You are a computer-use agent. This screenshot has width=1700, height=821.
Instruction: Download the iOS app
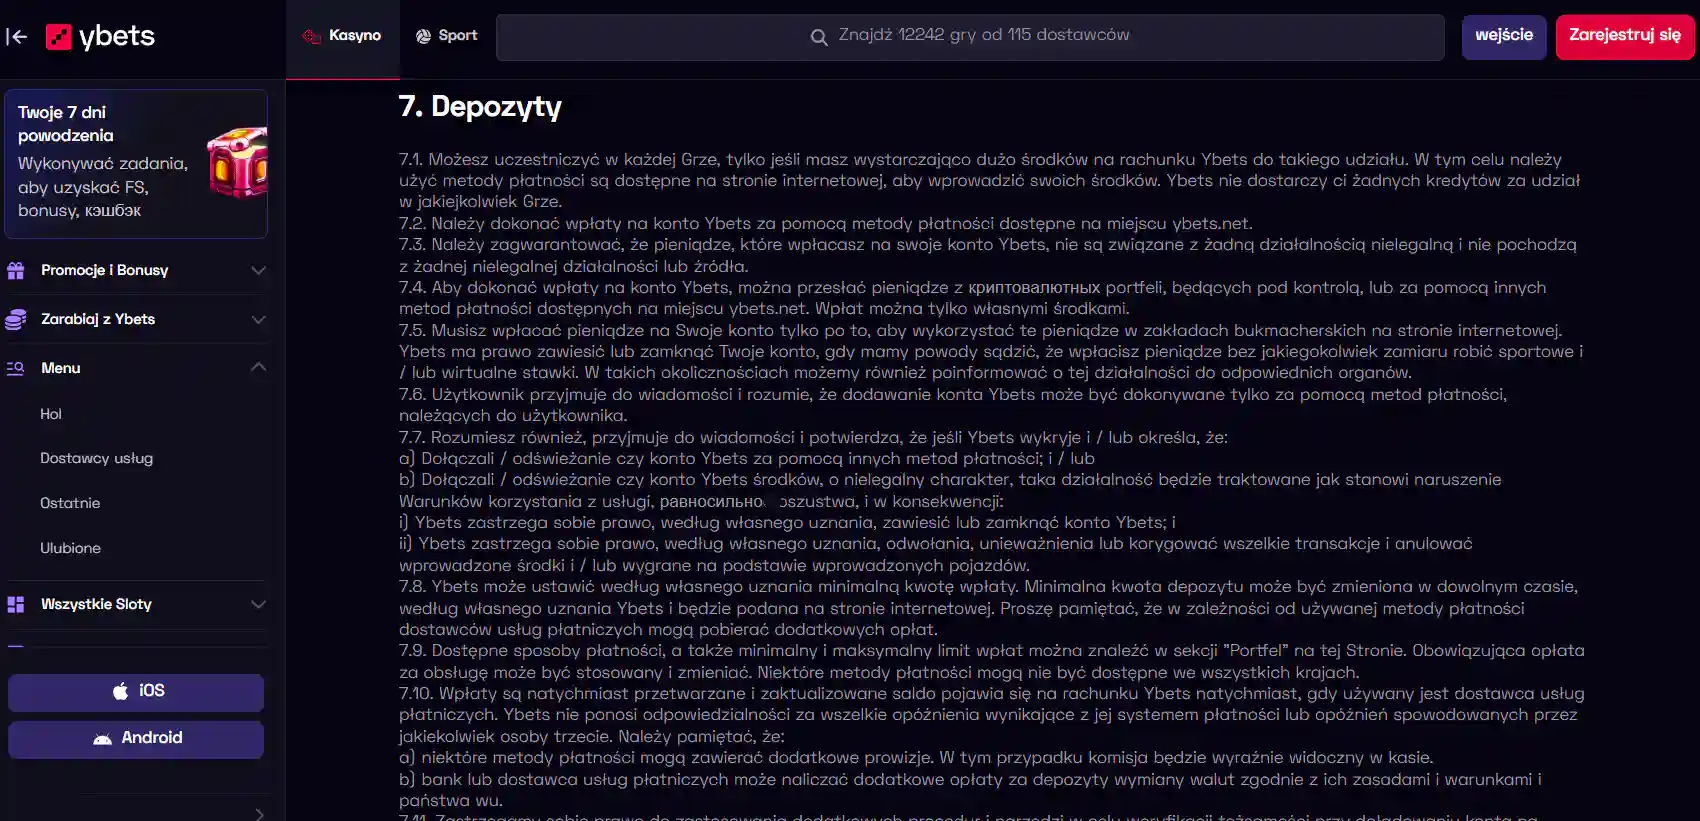[x=136, y=692]
